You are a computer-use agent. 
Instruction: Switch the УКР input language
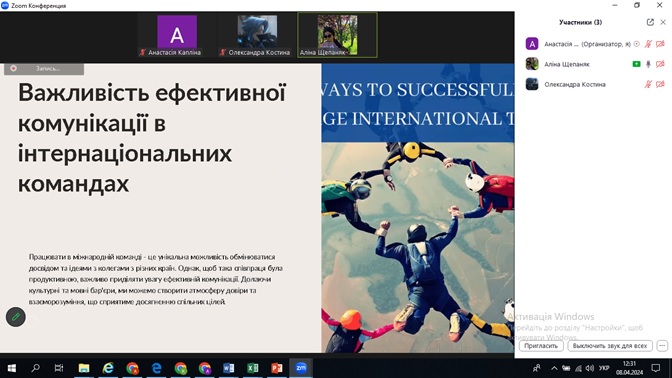tap(604, 368)
